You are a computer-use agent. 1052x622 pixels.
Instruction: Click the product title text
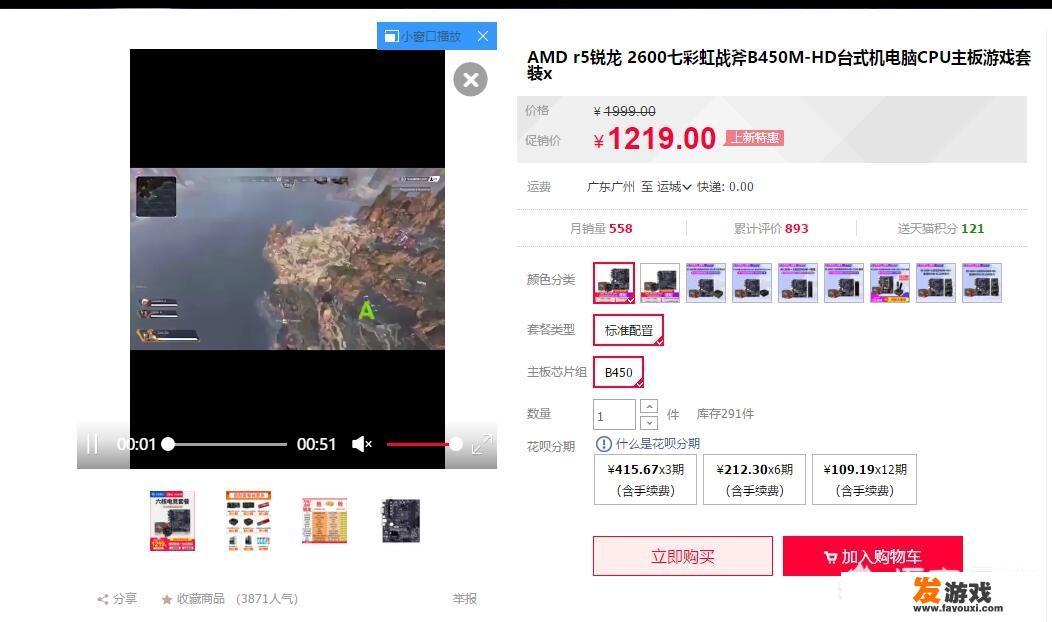click(779, 65)
